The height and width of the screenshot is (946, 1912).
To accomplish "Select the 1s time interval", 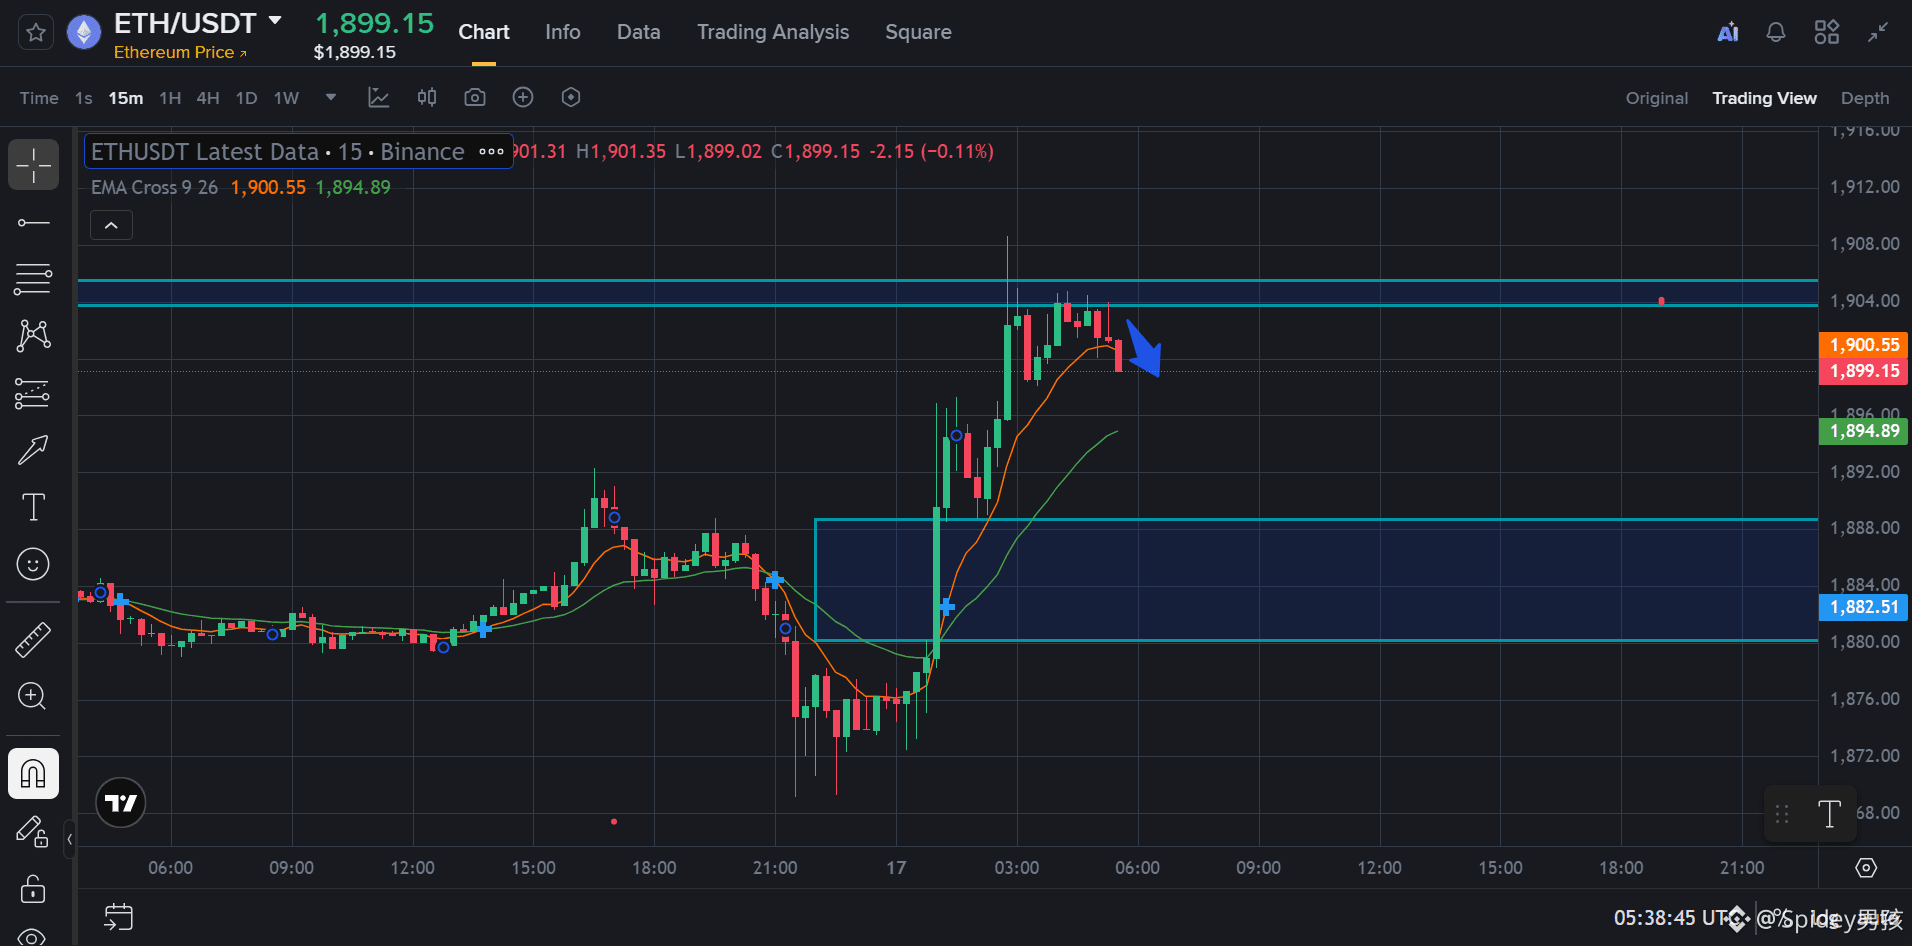I will pyautogui.click(x=84, y=98).
